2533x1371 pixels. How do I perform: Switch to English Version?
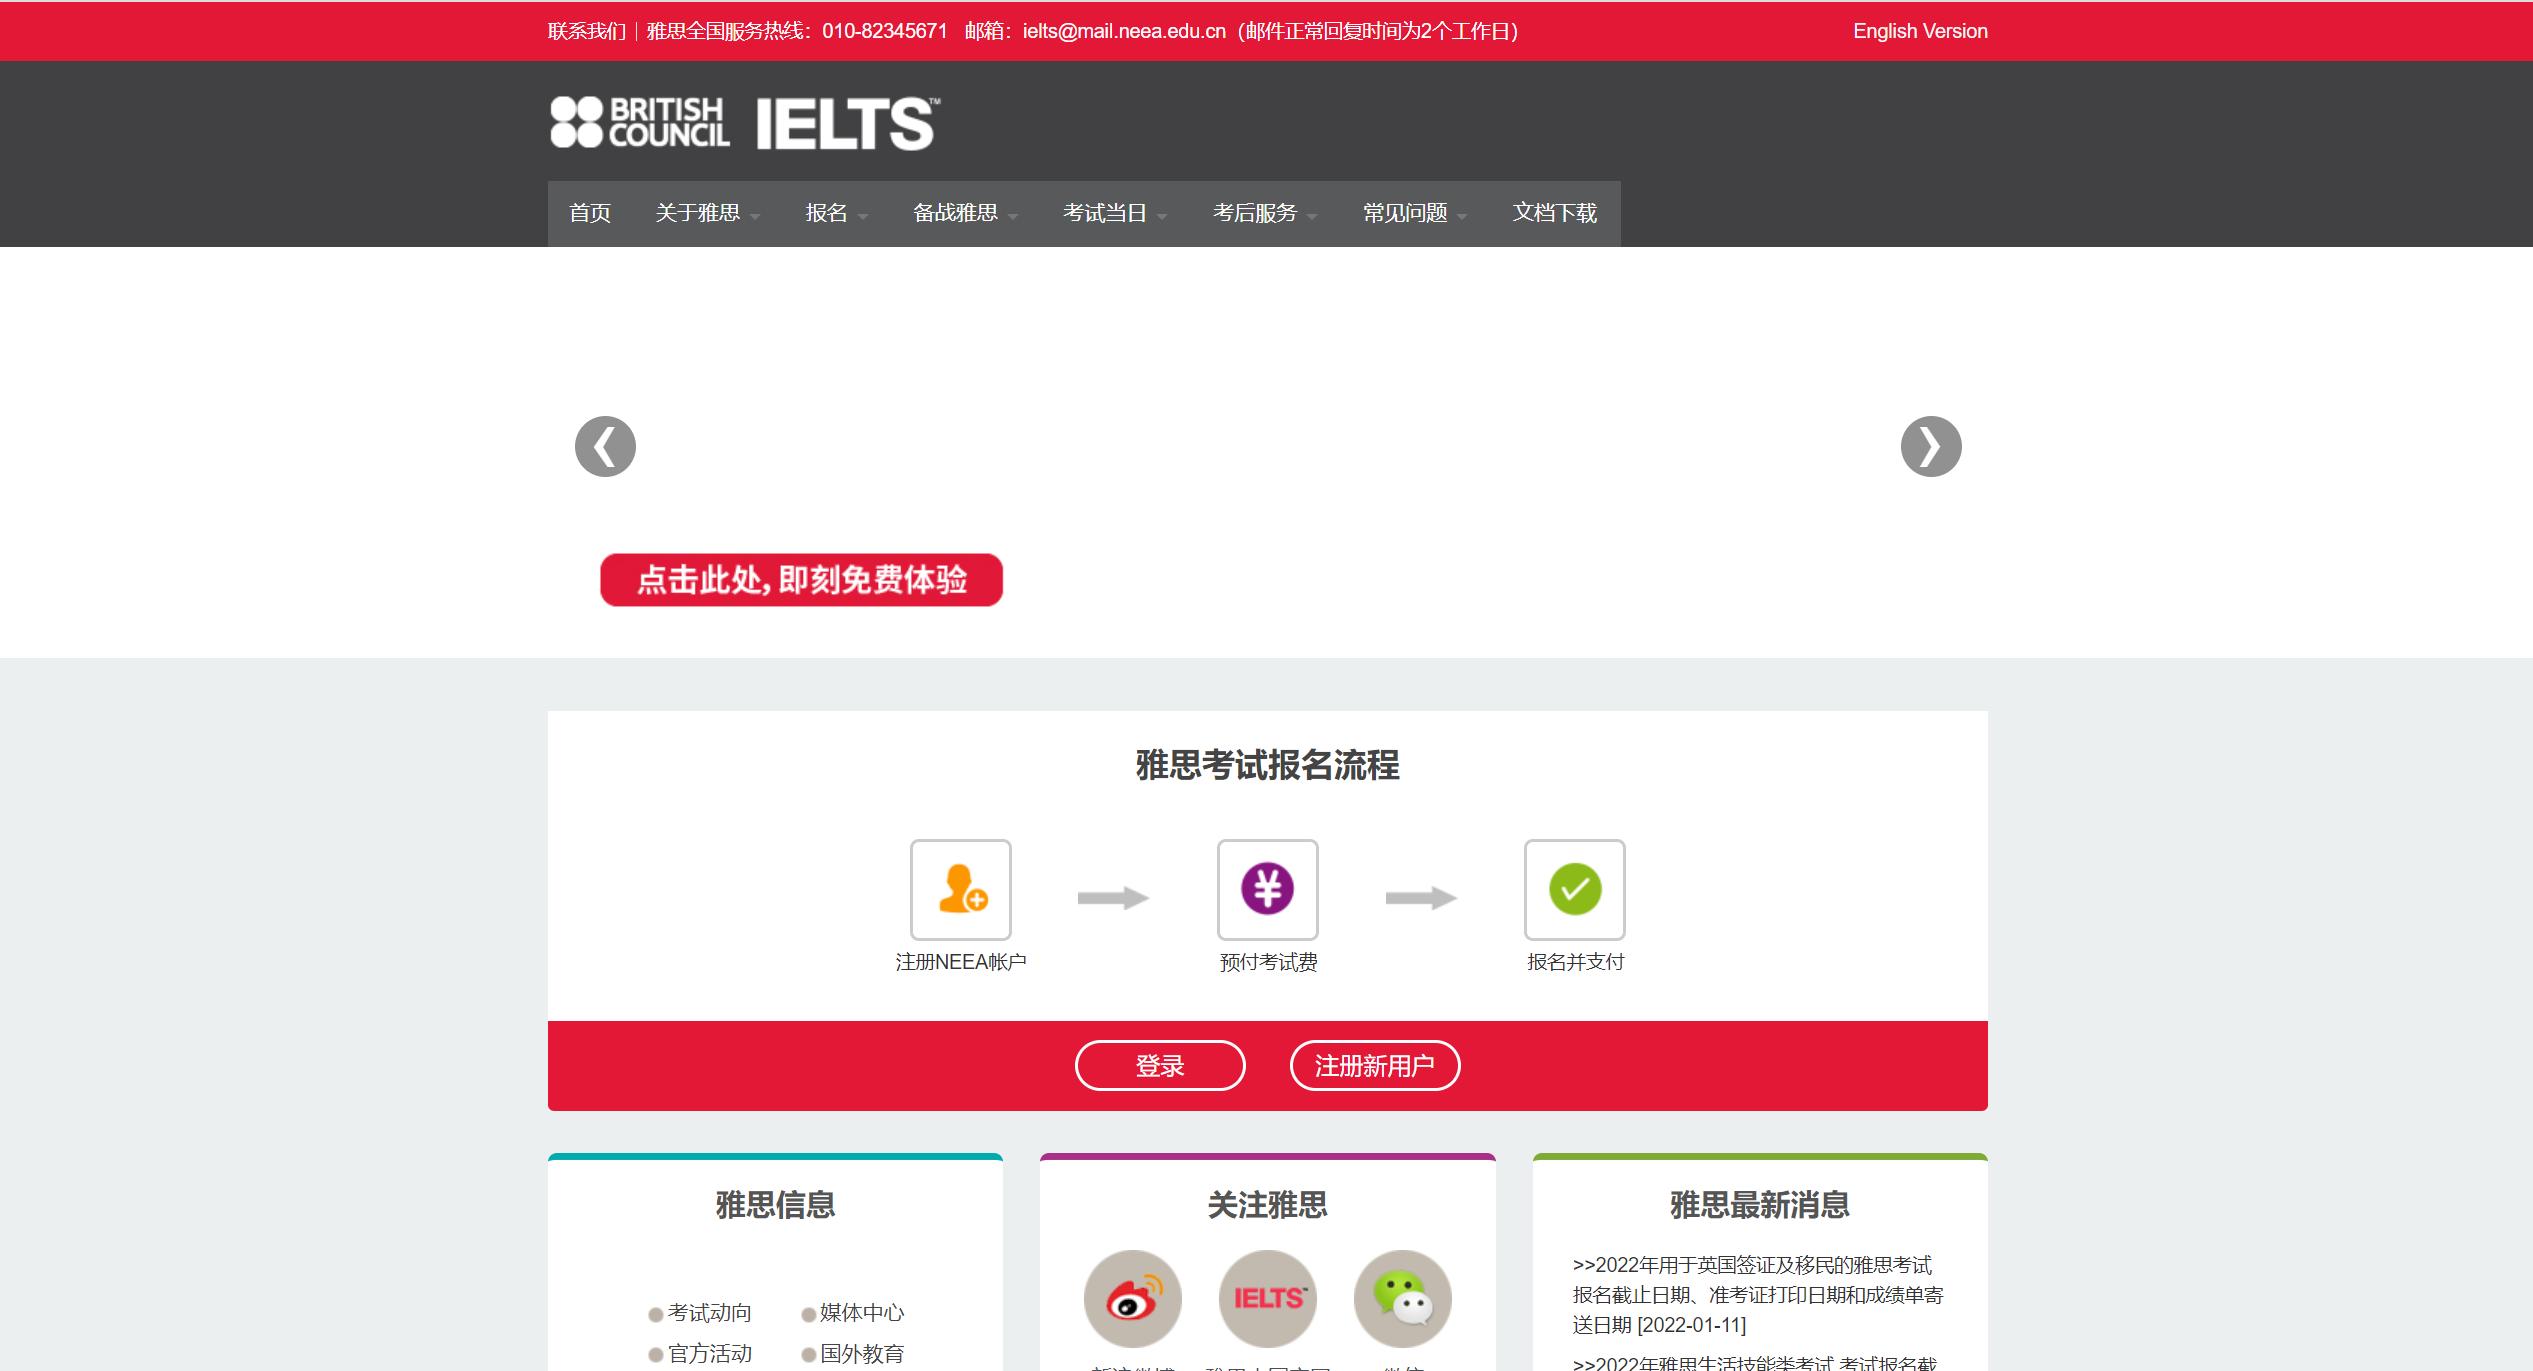(1919, 30)
